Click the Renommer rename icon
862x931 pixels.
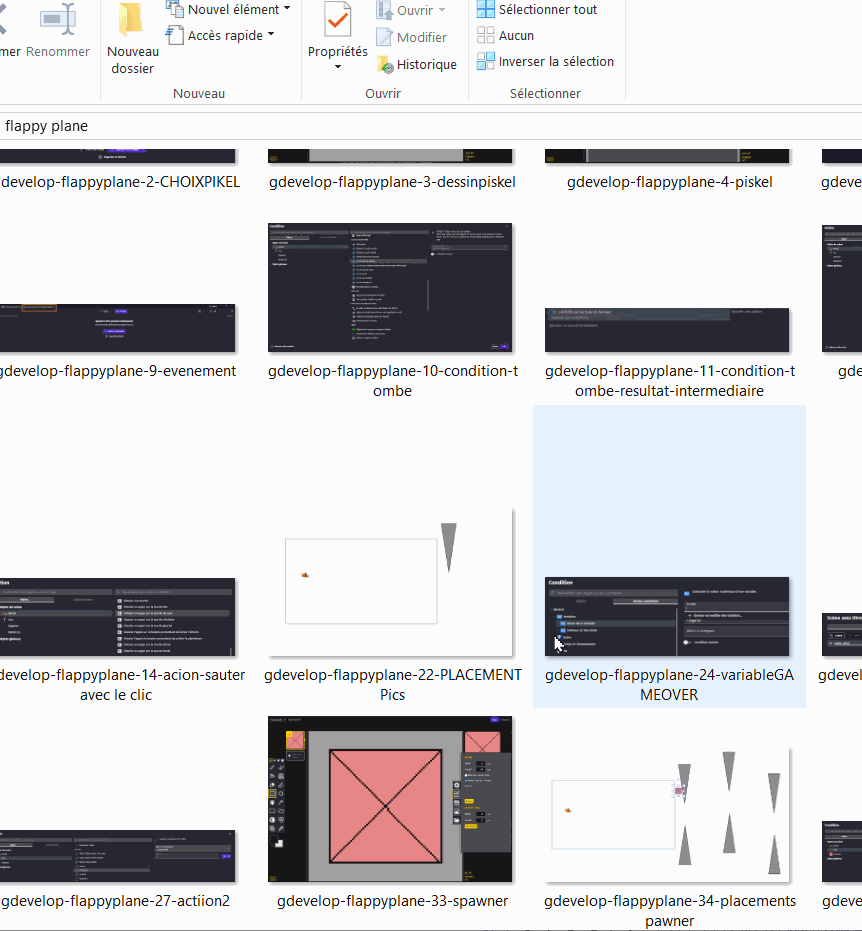pyautogui.click(x=58, y=19)
